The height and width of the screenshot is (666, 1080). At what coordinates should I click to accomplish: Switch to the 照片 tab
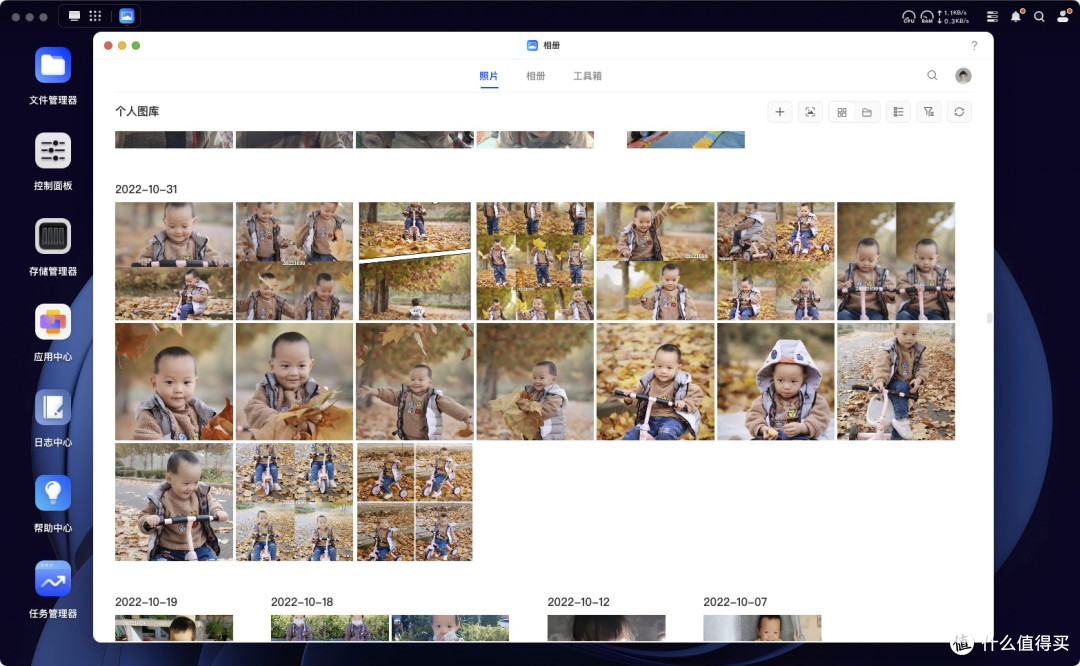[488, 76]
